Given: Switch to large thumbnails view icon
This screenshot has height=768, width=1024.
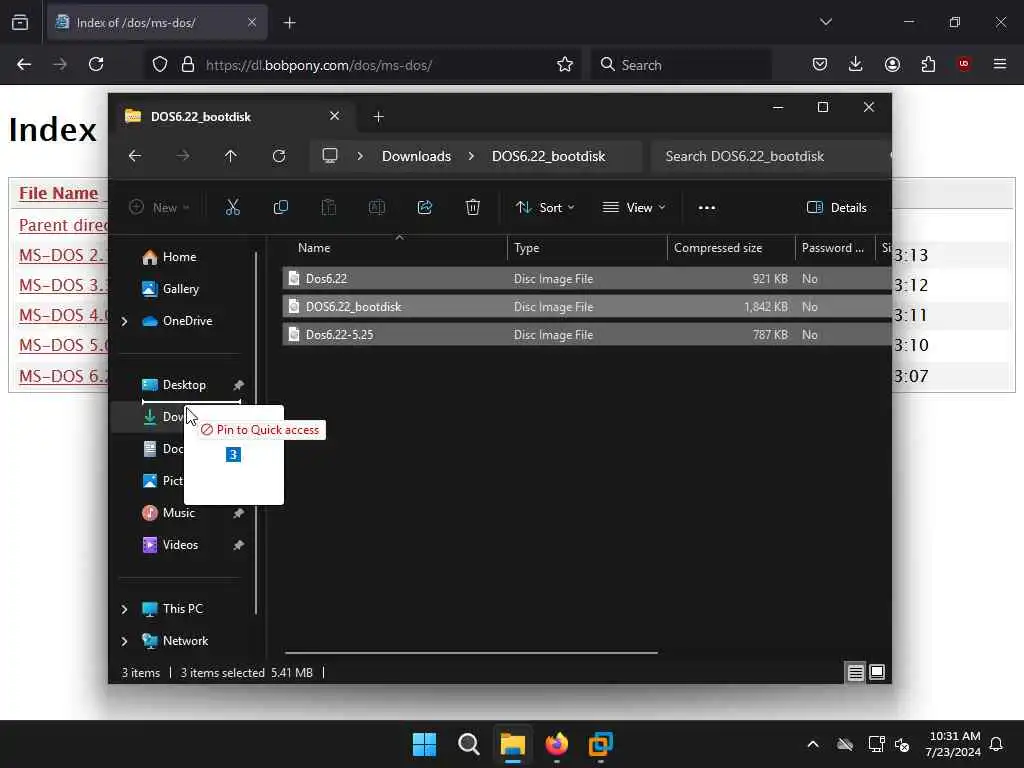Looking at the screenshot, I should (877, 672).
